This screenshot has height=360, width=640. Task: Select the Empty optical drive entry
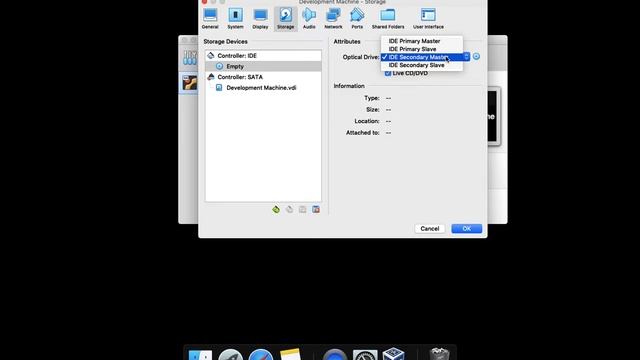click(263, 66)
